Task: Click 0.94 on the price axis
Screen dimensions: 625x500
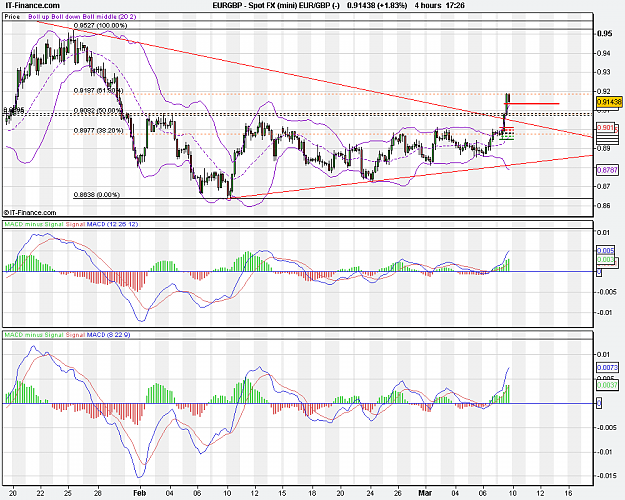Action: 604,53
